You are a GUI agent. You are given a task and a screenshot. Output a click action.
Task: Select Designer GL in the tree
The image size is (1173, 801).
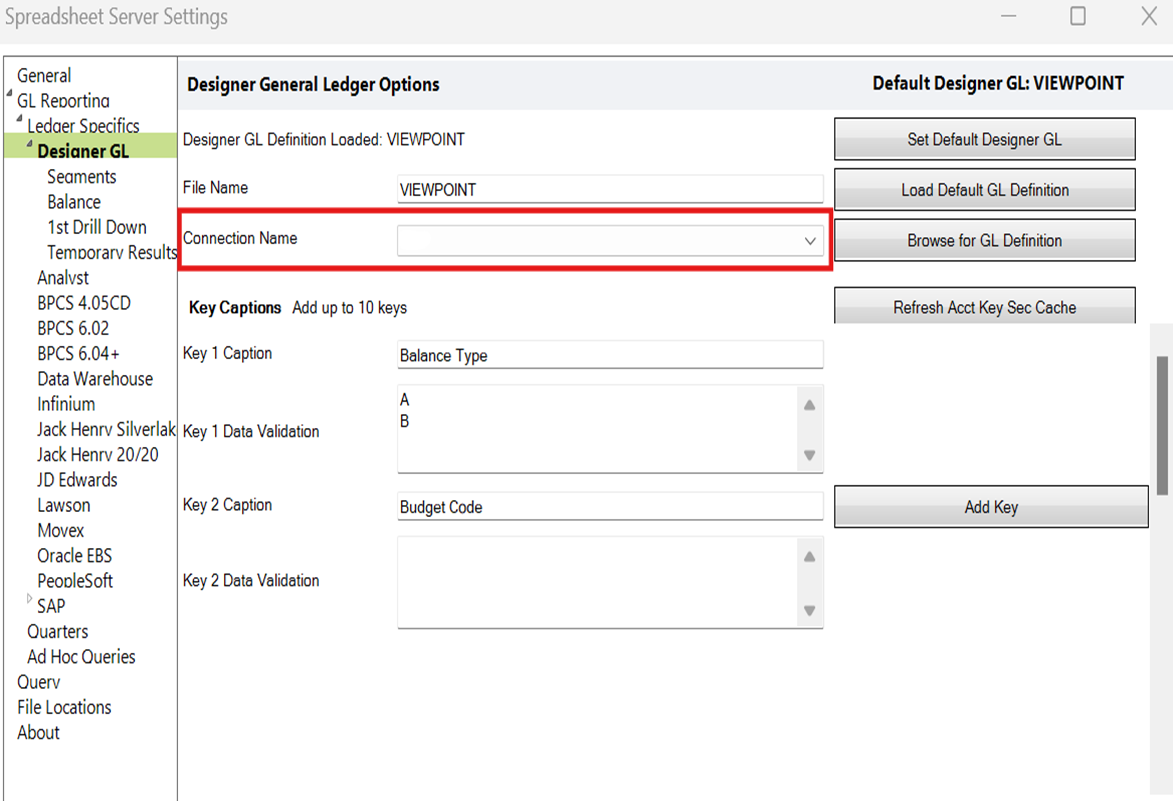click(x=83, y=151)
